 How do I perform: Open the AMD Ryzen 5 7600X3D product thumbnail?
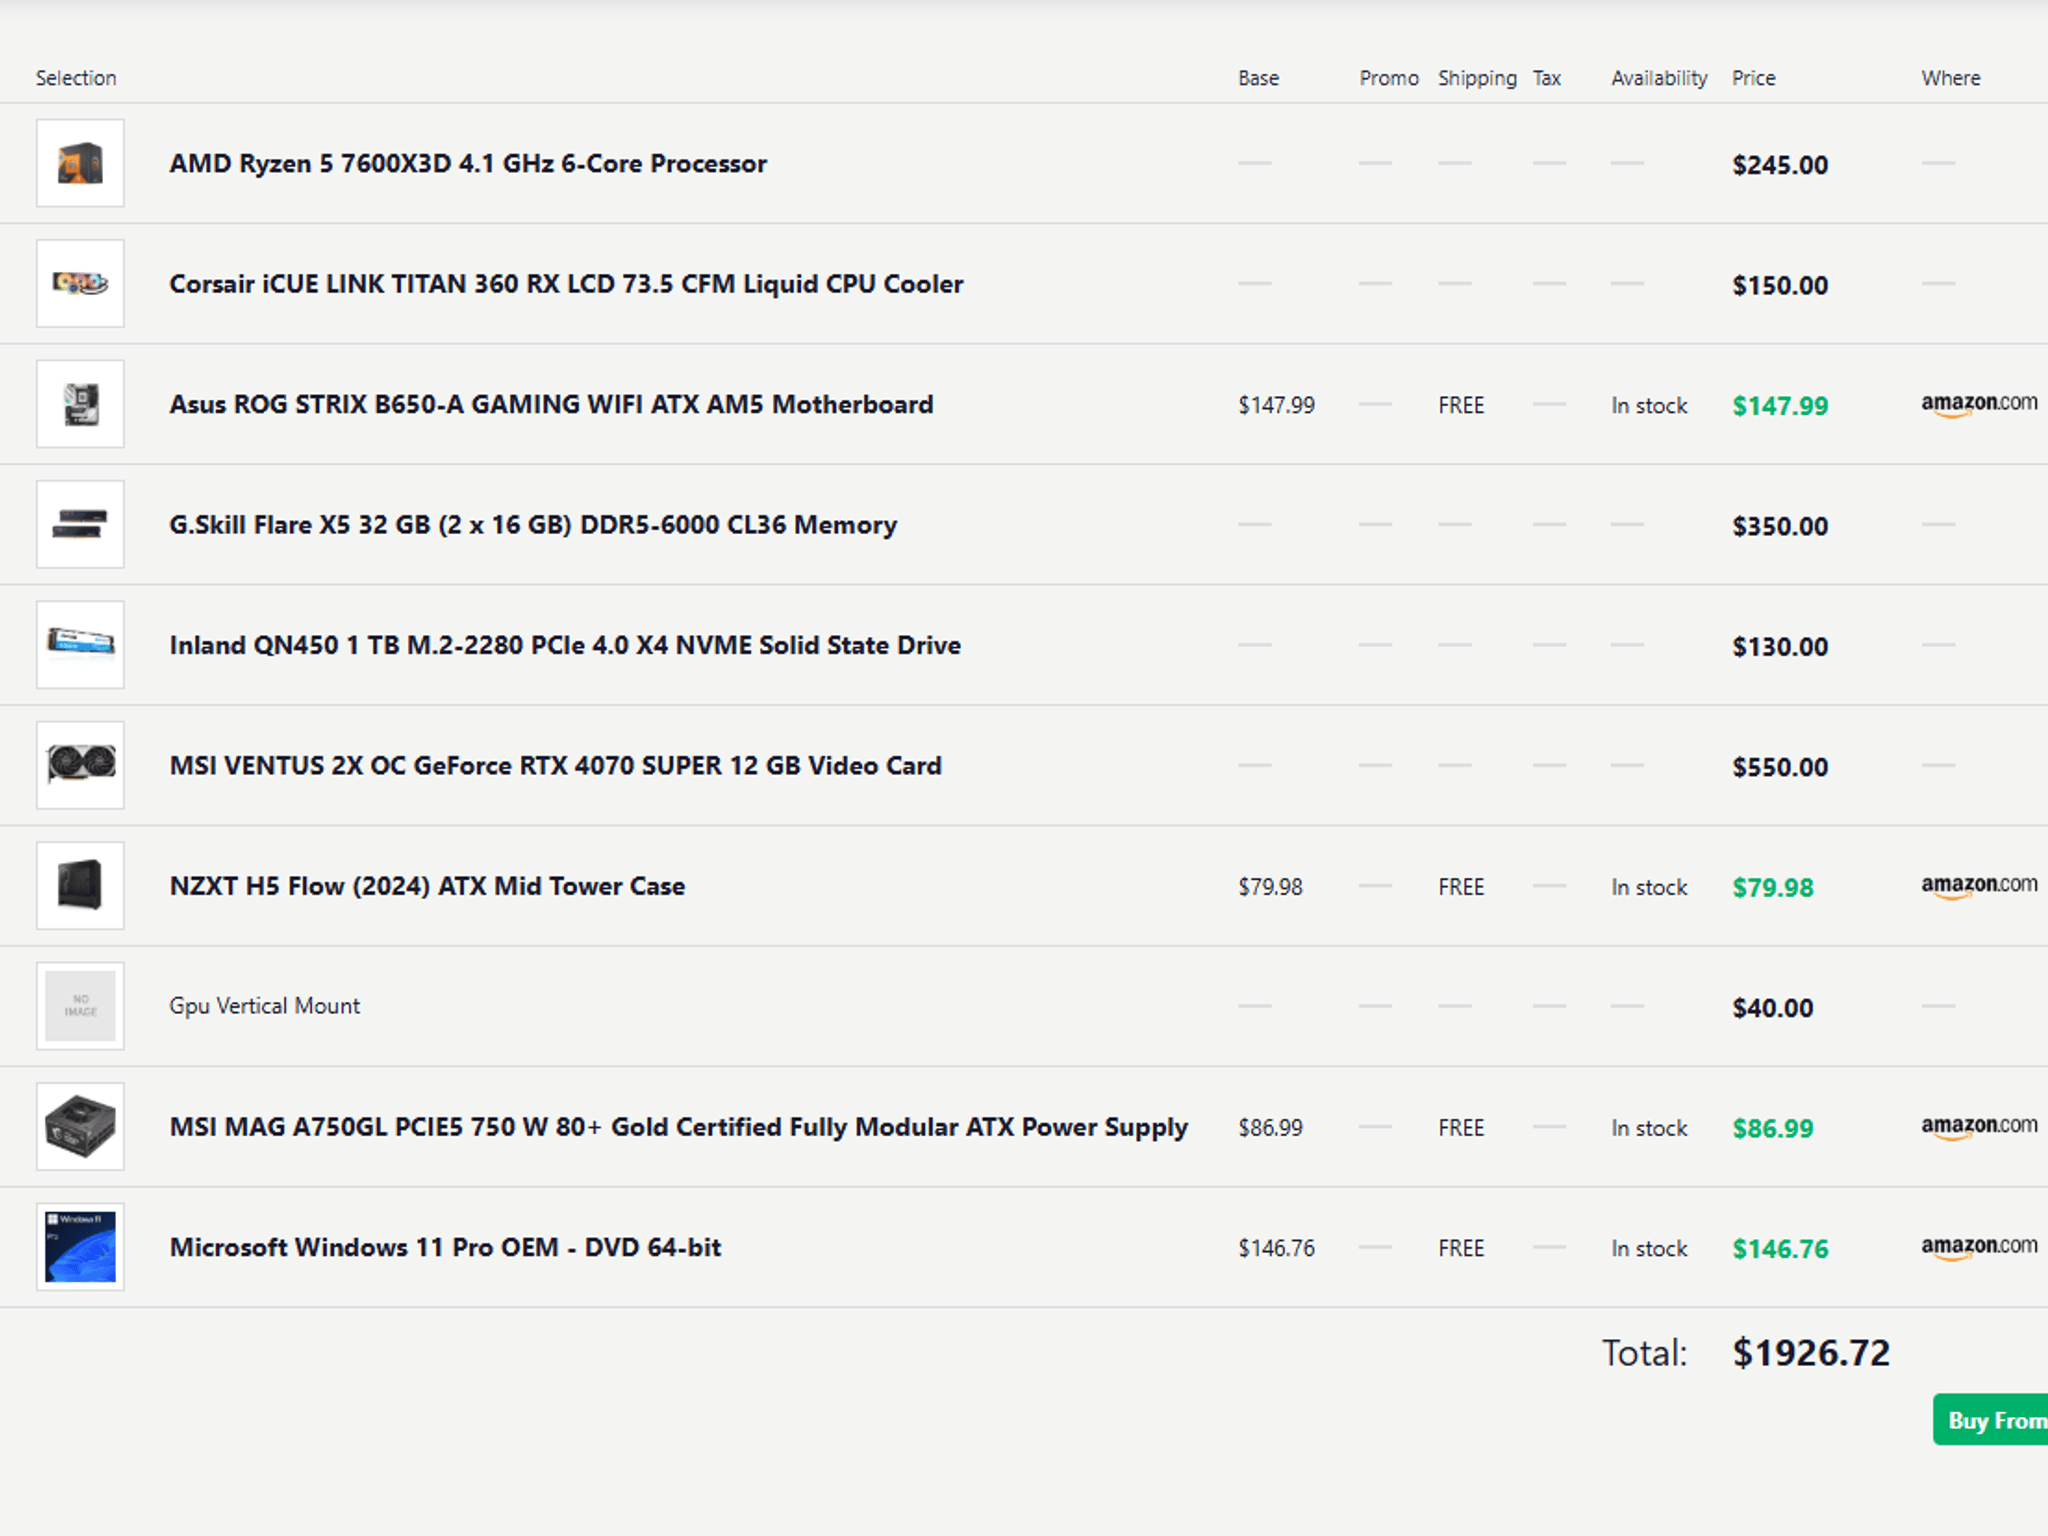point(80,163)
